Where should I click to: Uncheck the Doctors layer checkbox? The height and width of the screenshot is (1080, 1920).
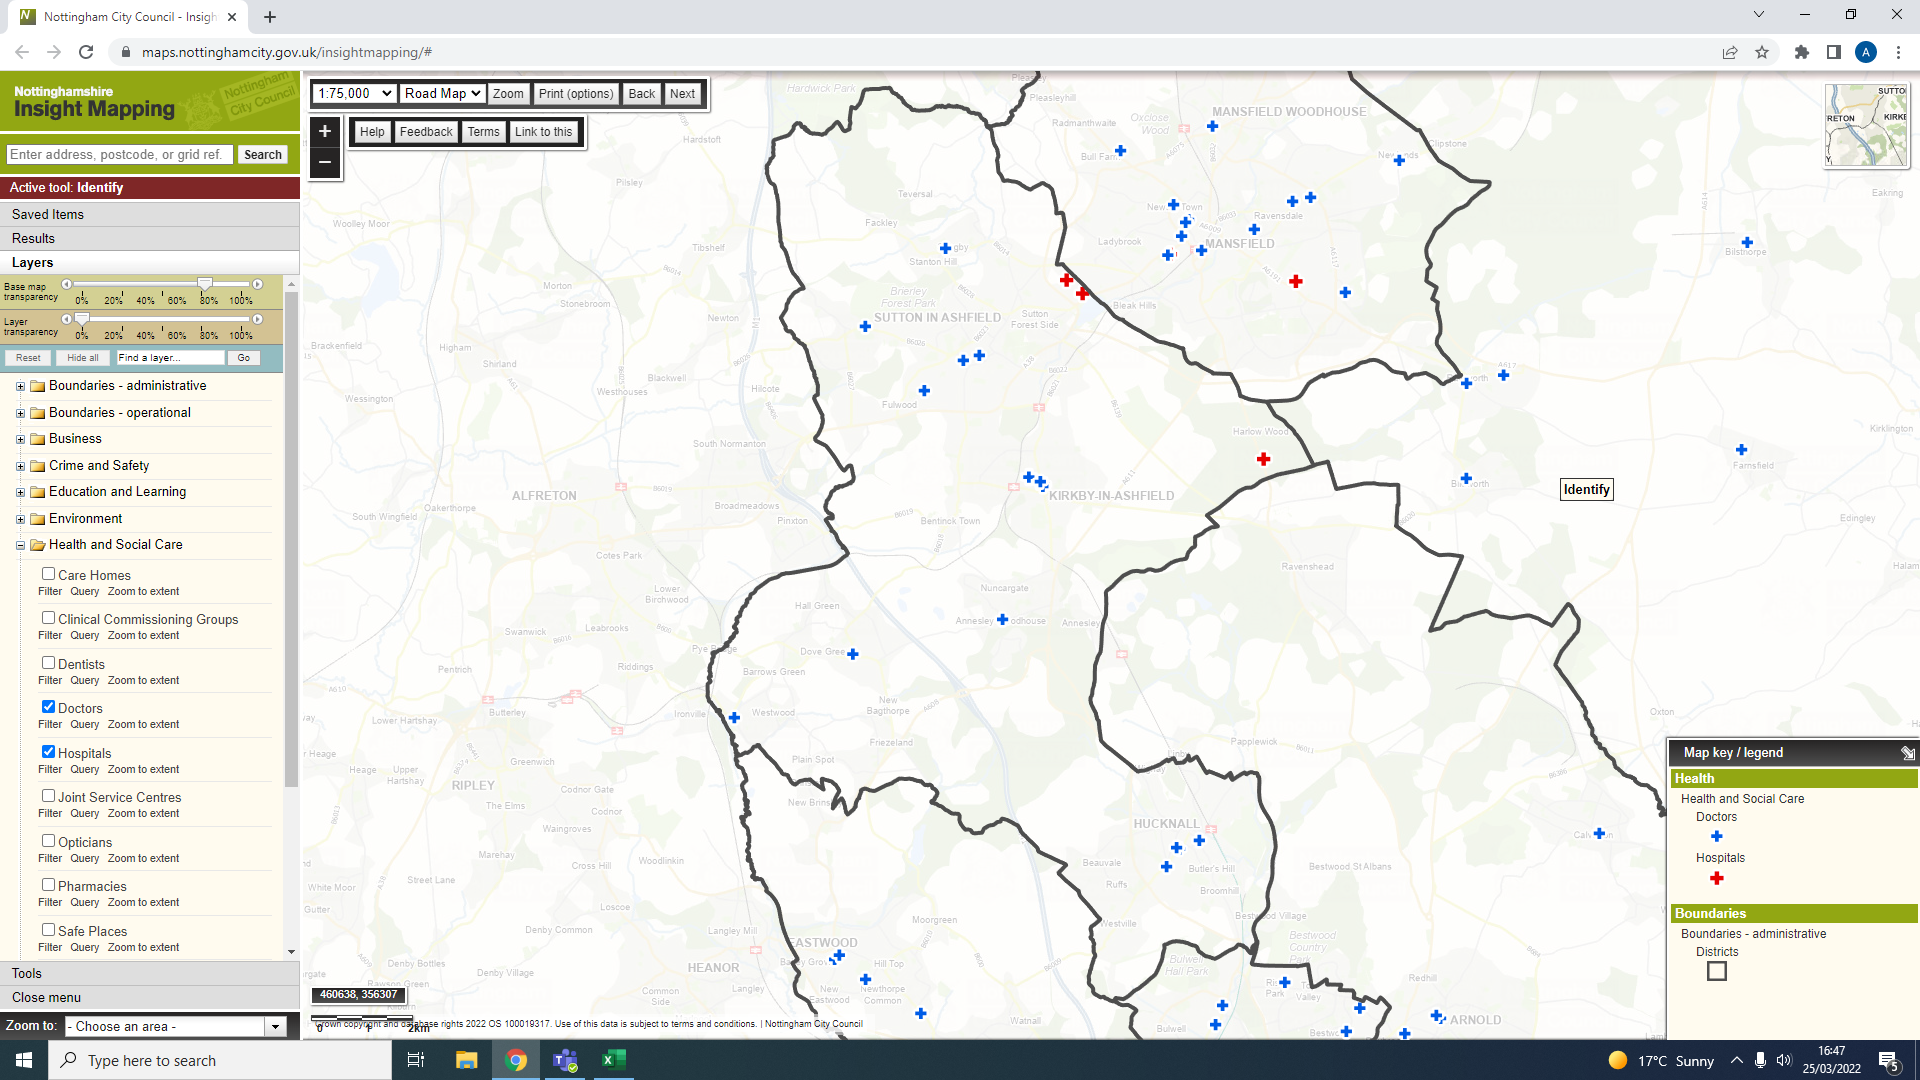tap(48, 707)
